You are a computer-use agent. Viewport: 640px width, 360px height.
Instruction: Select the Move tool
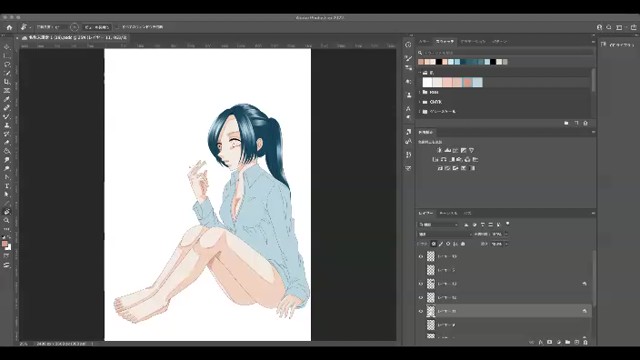pos(7,47)
